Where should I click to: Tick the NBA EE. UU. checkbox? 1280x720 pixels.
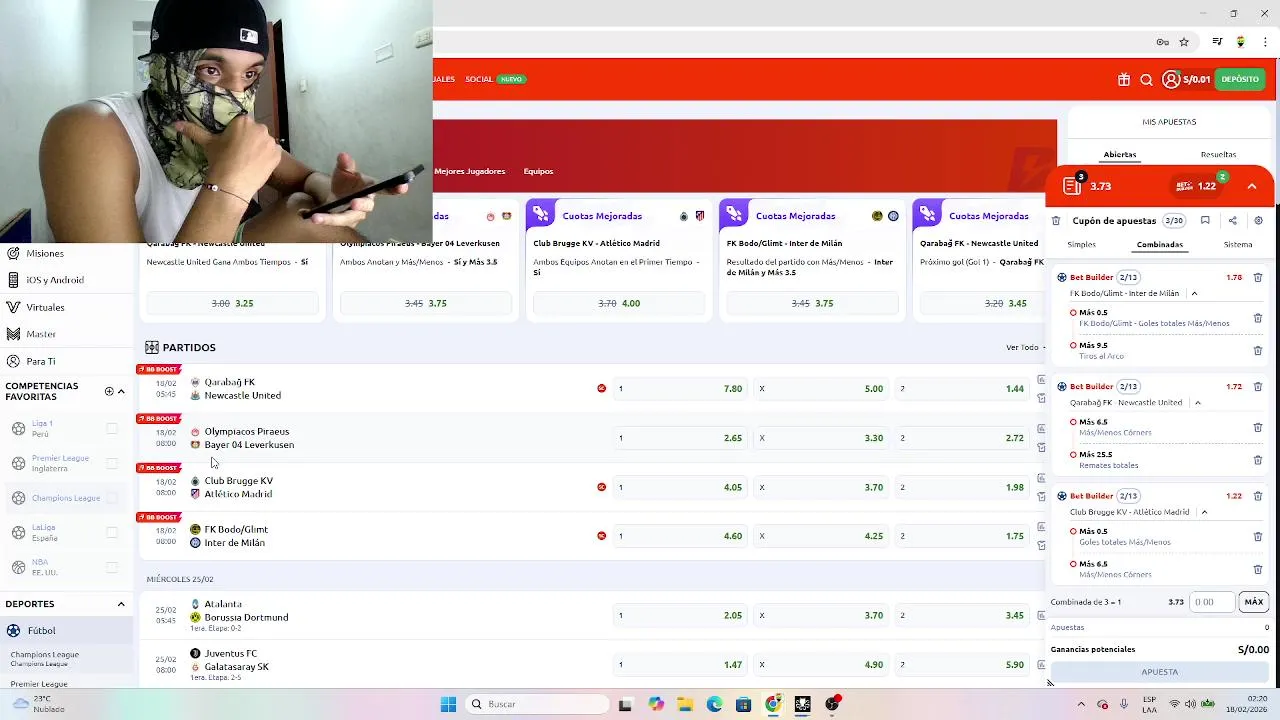(x=112, y=567)
